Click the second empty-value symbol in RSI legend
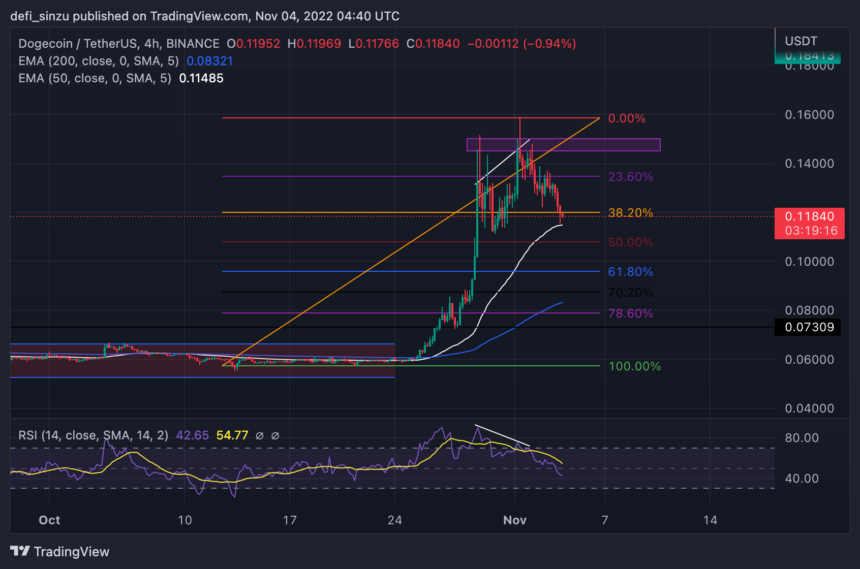This screenshot has width=860, height=569. [x=274, y=435]
